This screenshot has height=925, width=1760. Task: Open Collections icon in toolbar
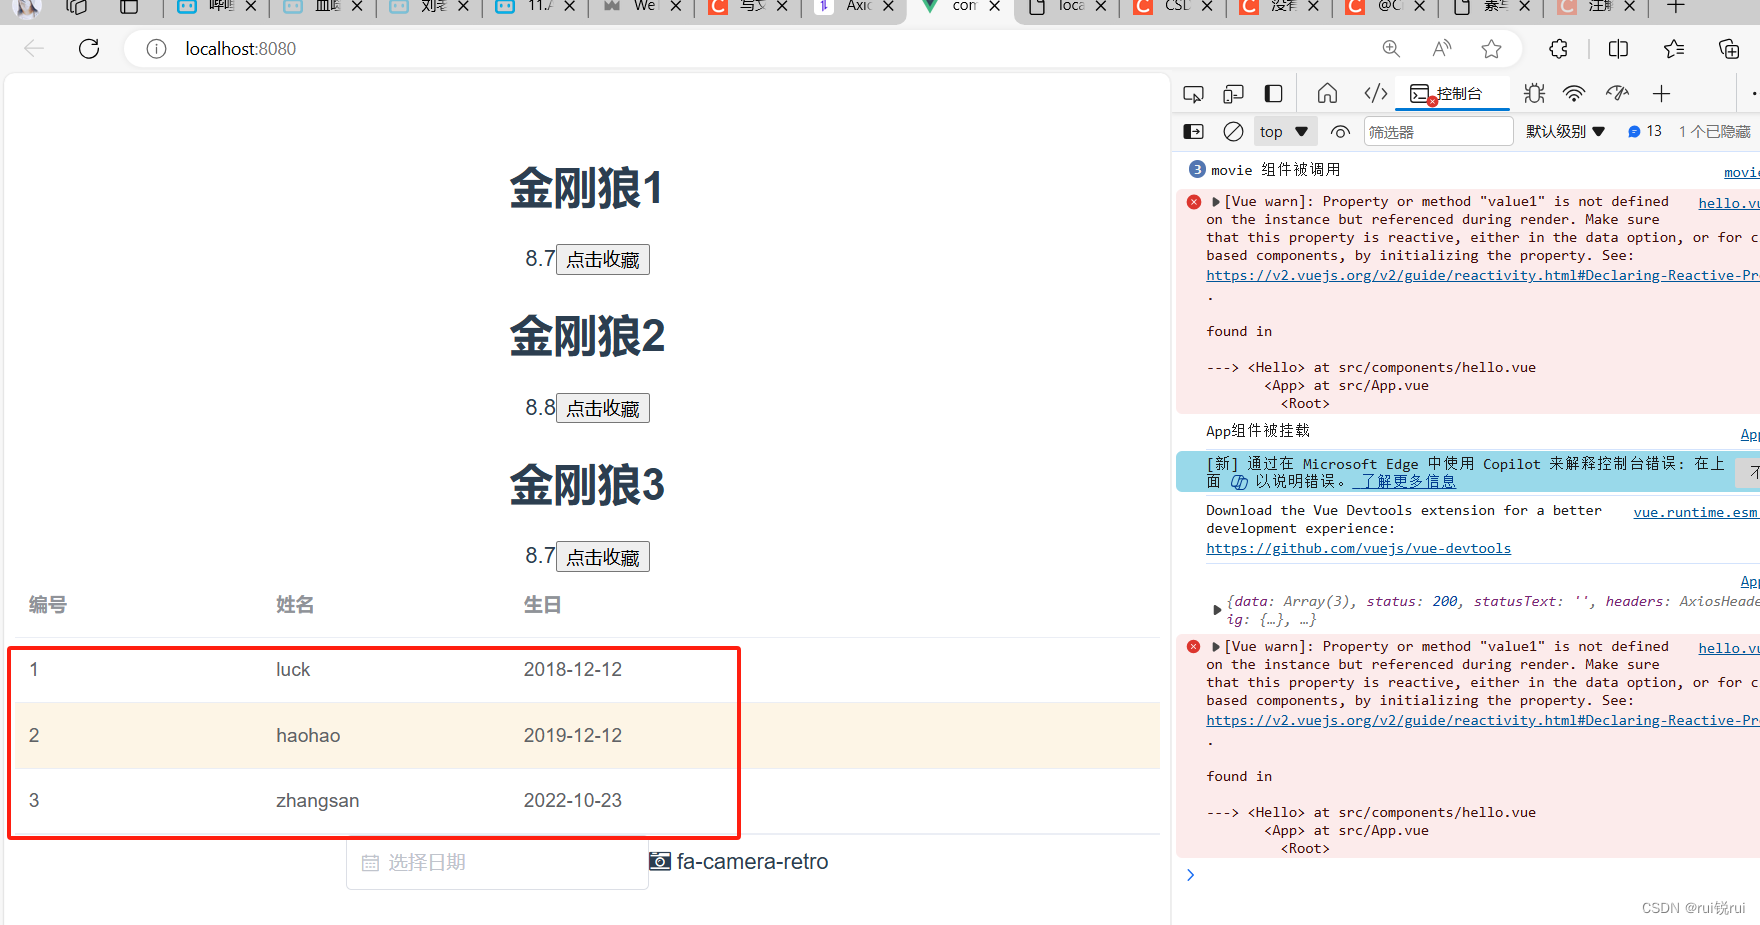[x=1729, y=49]
